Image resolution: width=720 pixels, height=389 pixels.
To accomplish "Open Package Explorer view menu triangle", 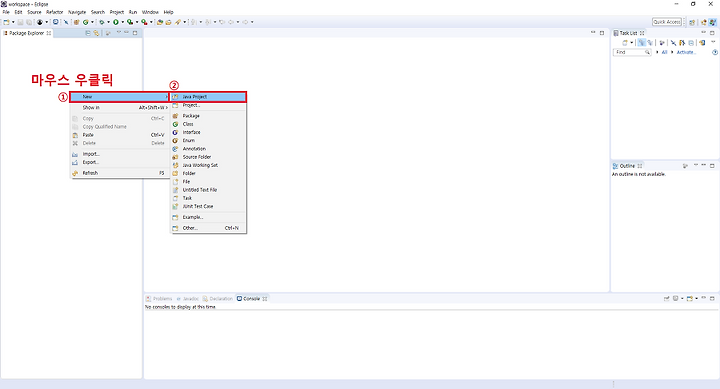I will point(119,33).
